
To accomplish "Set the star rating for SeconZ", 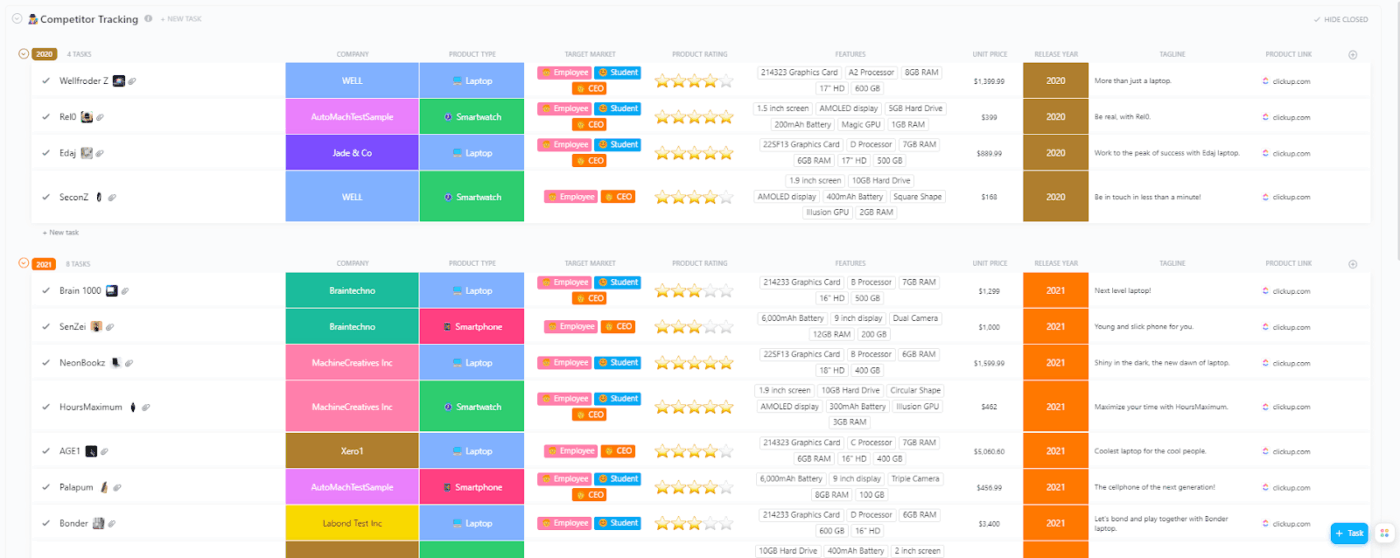I will click(x=693, y=197).
